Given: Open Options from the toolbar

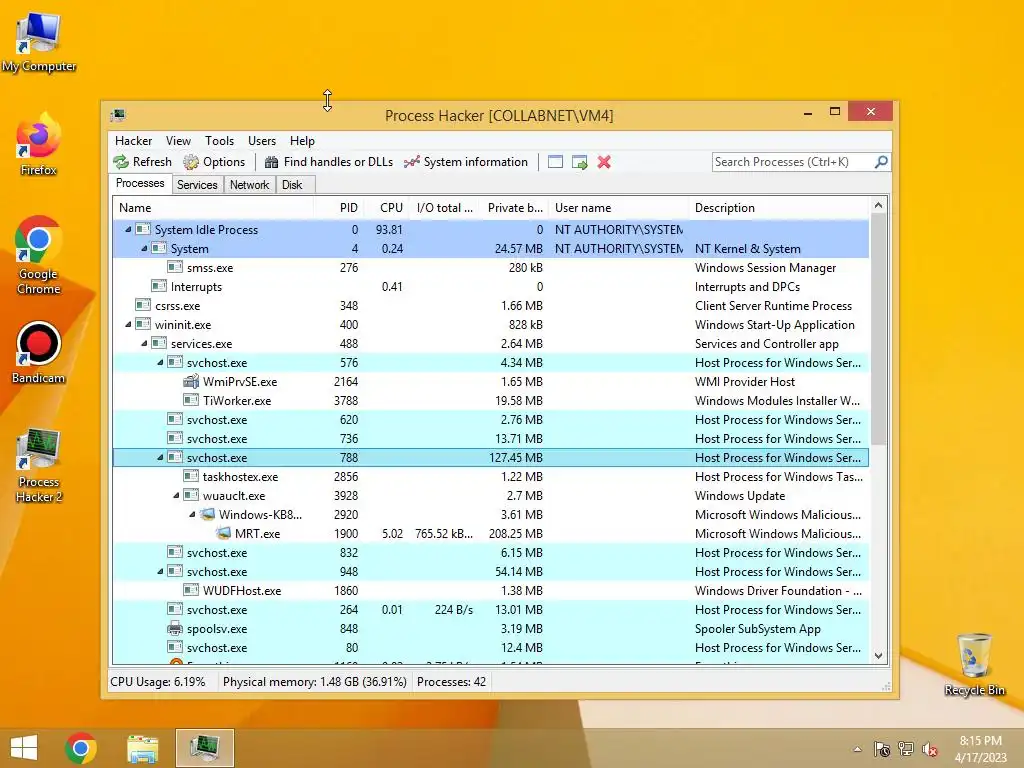Looking at the screenshot, I should 214,162.
